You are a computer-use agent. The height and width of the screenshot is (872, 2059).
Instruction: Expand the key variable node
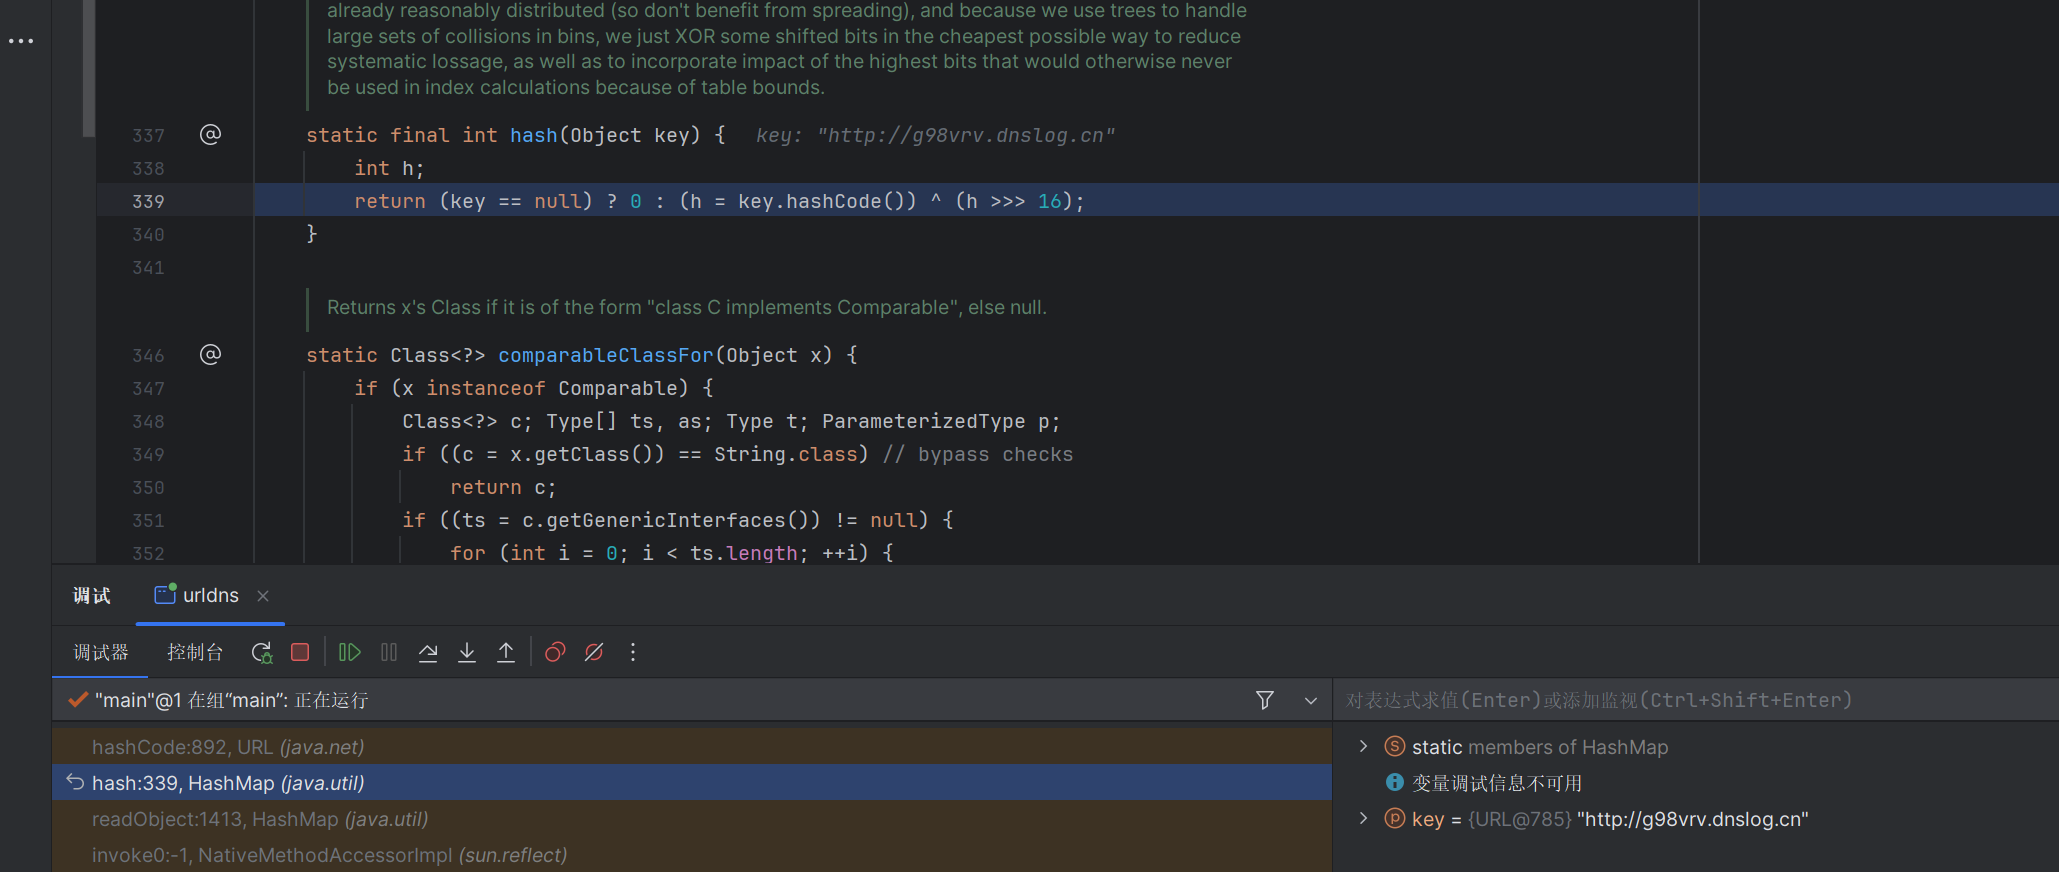coord(1363,819)
